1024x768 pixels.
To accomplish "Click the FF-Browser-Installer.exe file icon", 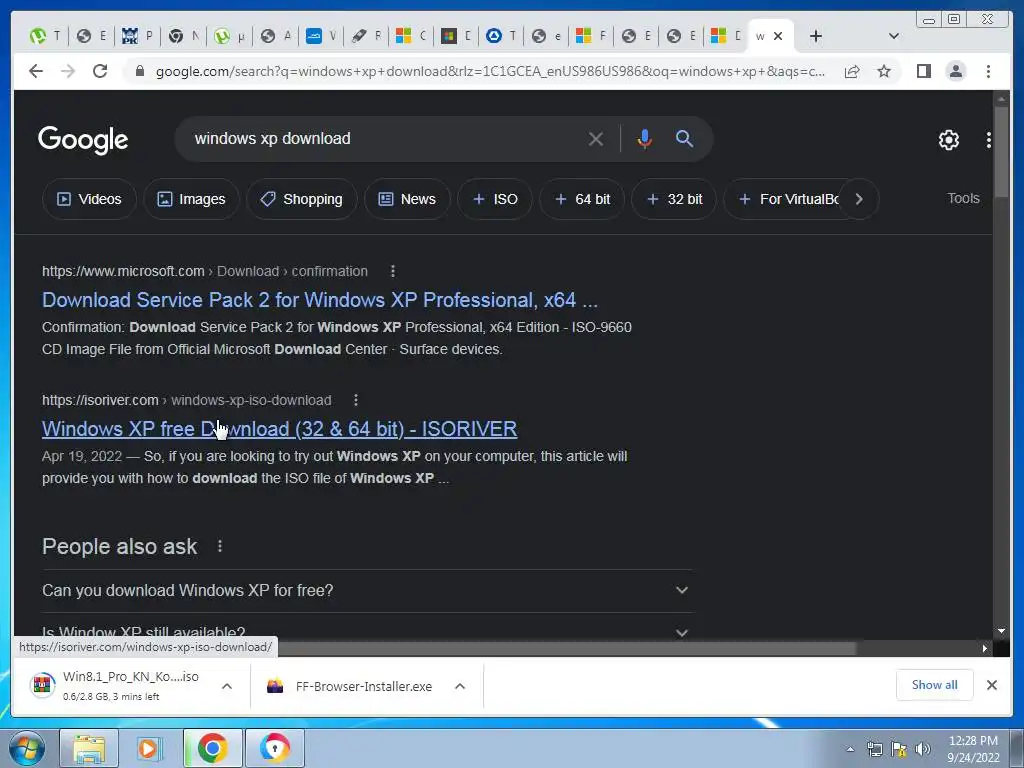I will click(x=275, y=686).
